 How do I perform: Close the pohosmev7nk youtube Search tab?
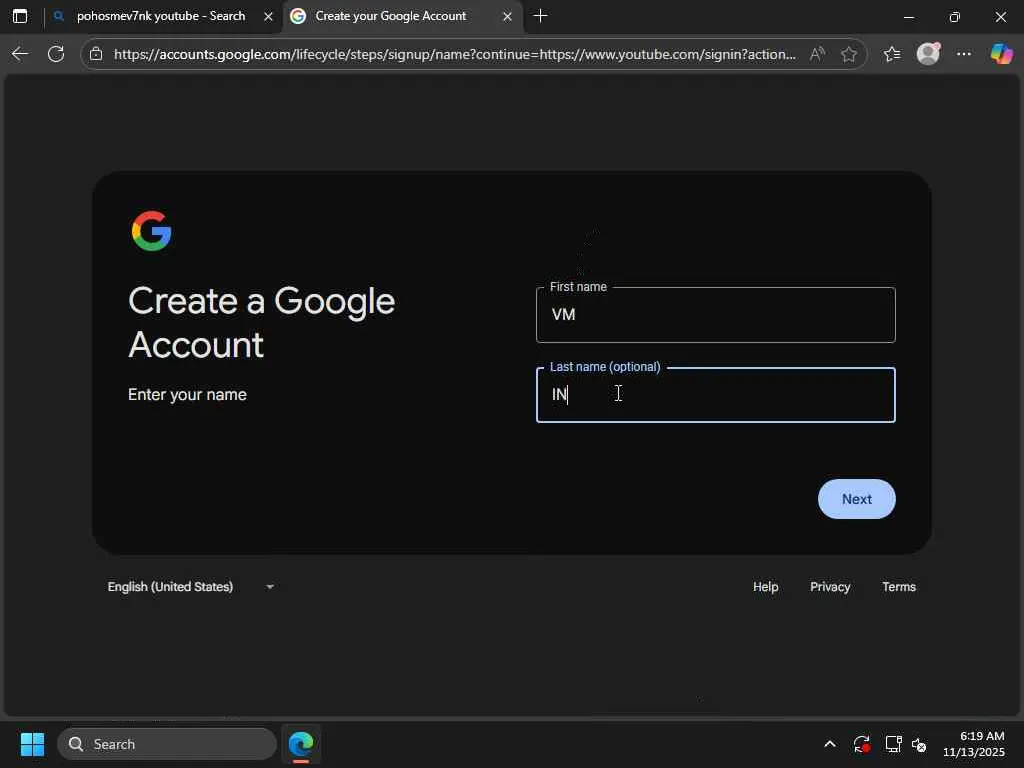pyautogui.click(x=268, y=16)
